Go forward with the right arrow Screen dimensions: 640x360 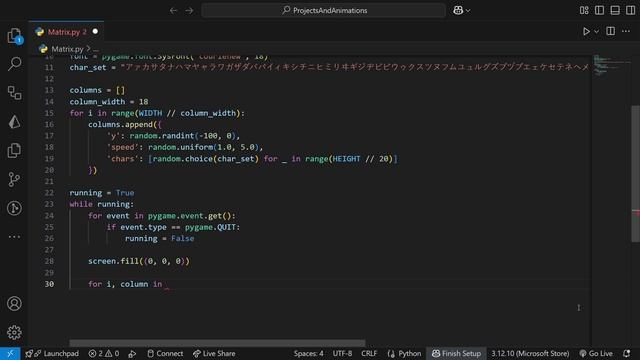tap(189, 11)
